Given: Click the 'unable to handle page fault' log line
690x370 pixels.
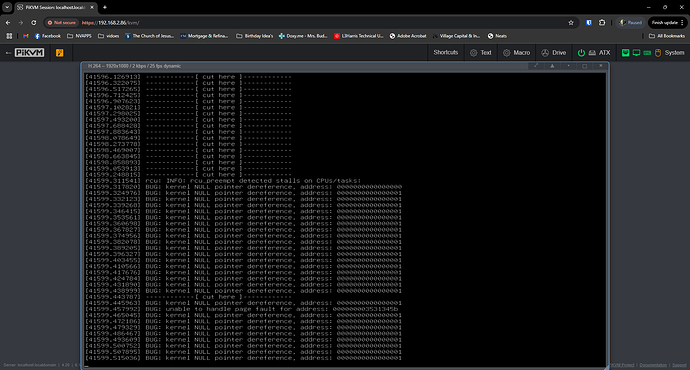Looking at the screenshot, I should (242, 309).
